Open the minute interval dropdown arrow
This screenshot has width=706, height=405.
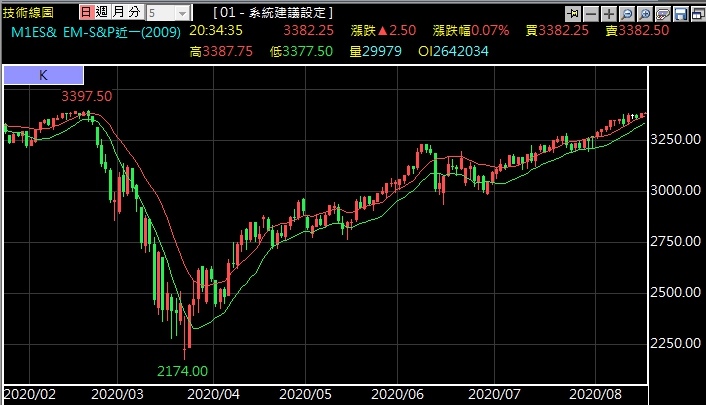tap(182, 13)
